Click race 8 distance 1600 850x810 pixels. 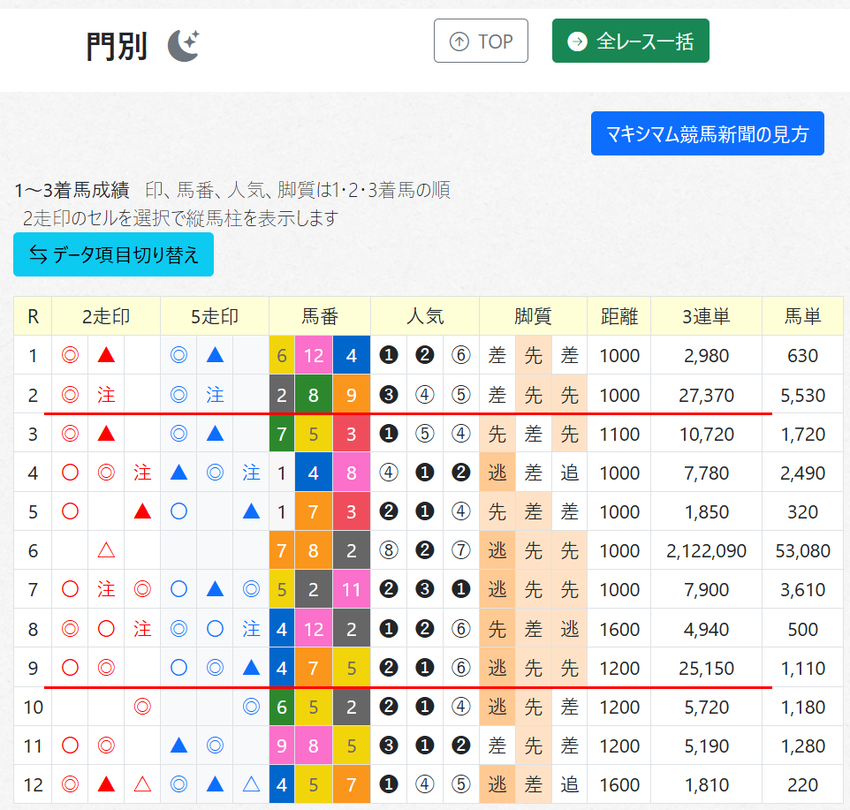(x=619, y=629)
